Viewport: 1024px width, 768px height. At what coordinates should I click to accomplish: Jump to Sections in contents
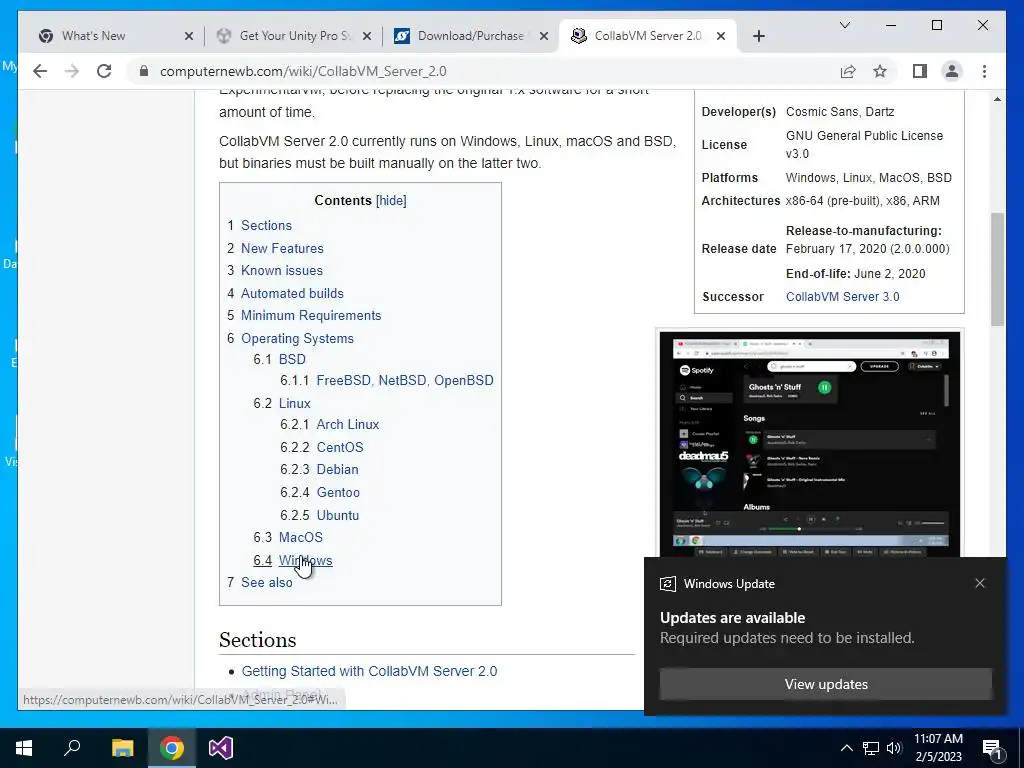tap(266, 225)
